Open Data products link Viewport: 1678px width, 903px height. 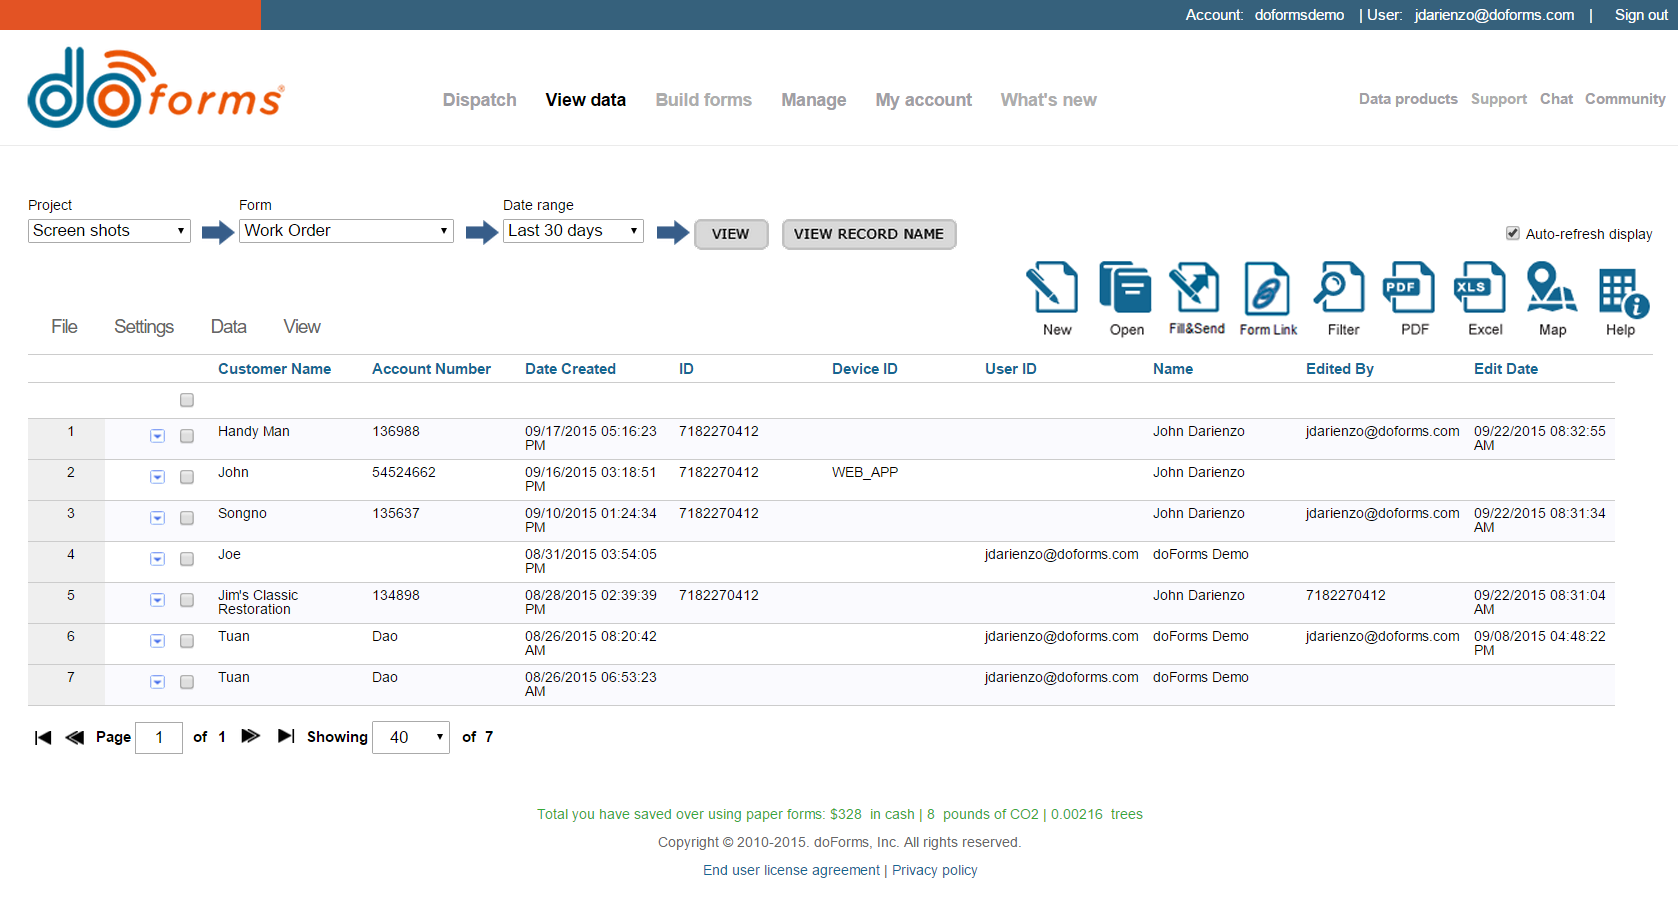(x=1408, y=99)
